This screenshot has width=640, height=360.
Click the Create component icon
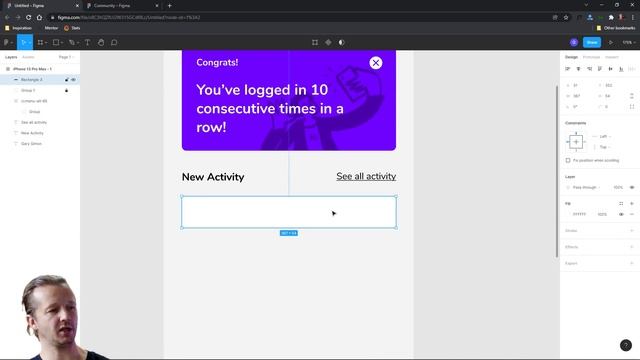pyautogui.click(x=328, y=42)
